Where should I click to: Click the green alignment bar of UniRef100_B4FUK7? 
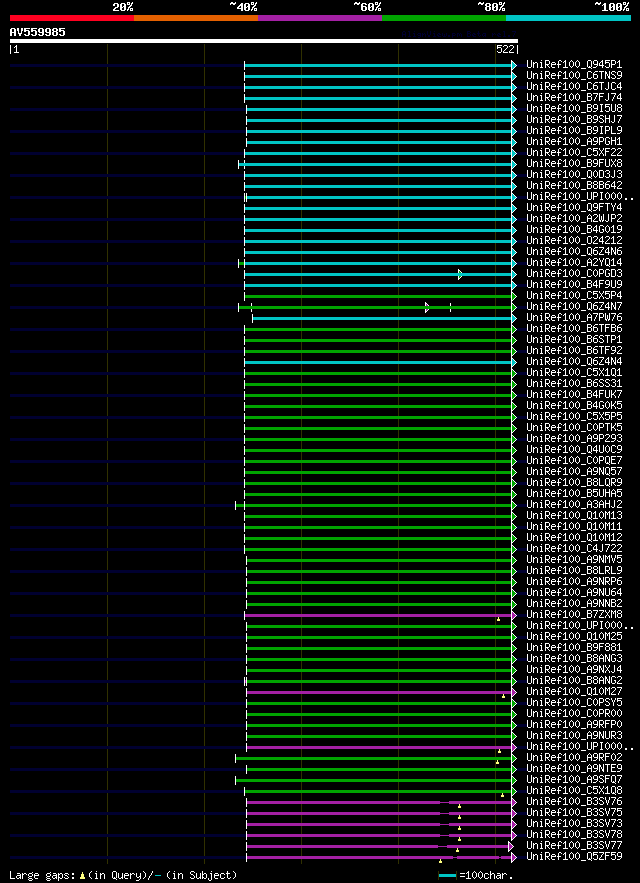378,395
